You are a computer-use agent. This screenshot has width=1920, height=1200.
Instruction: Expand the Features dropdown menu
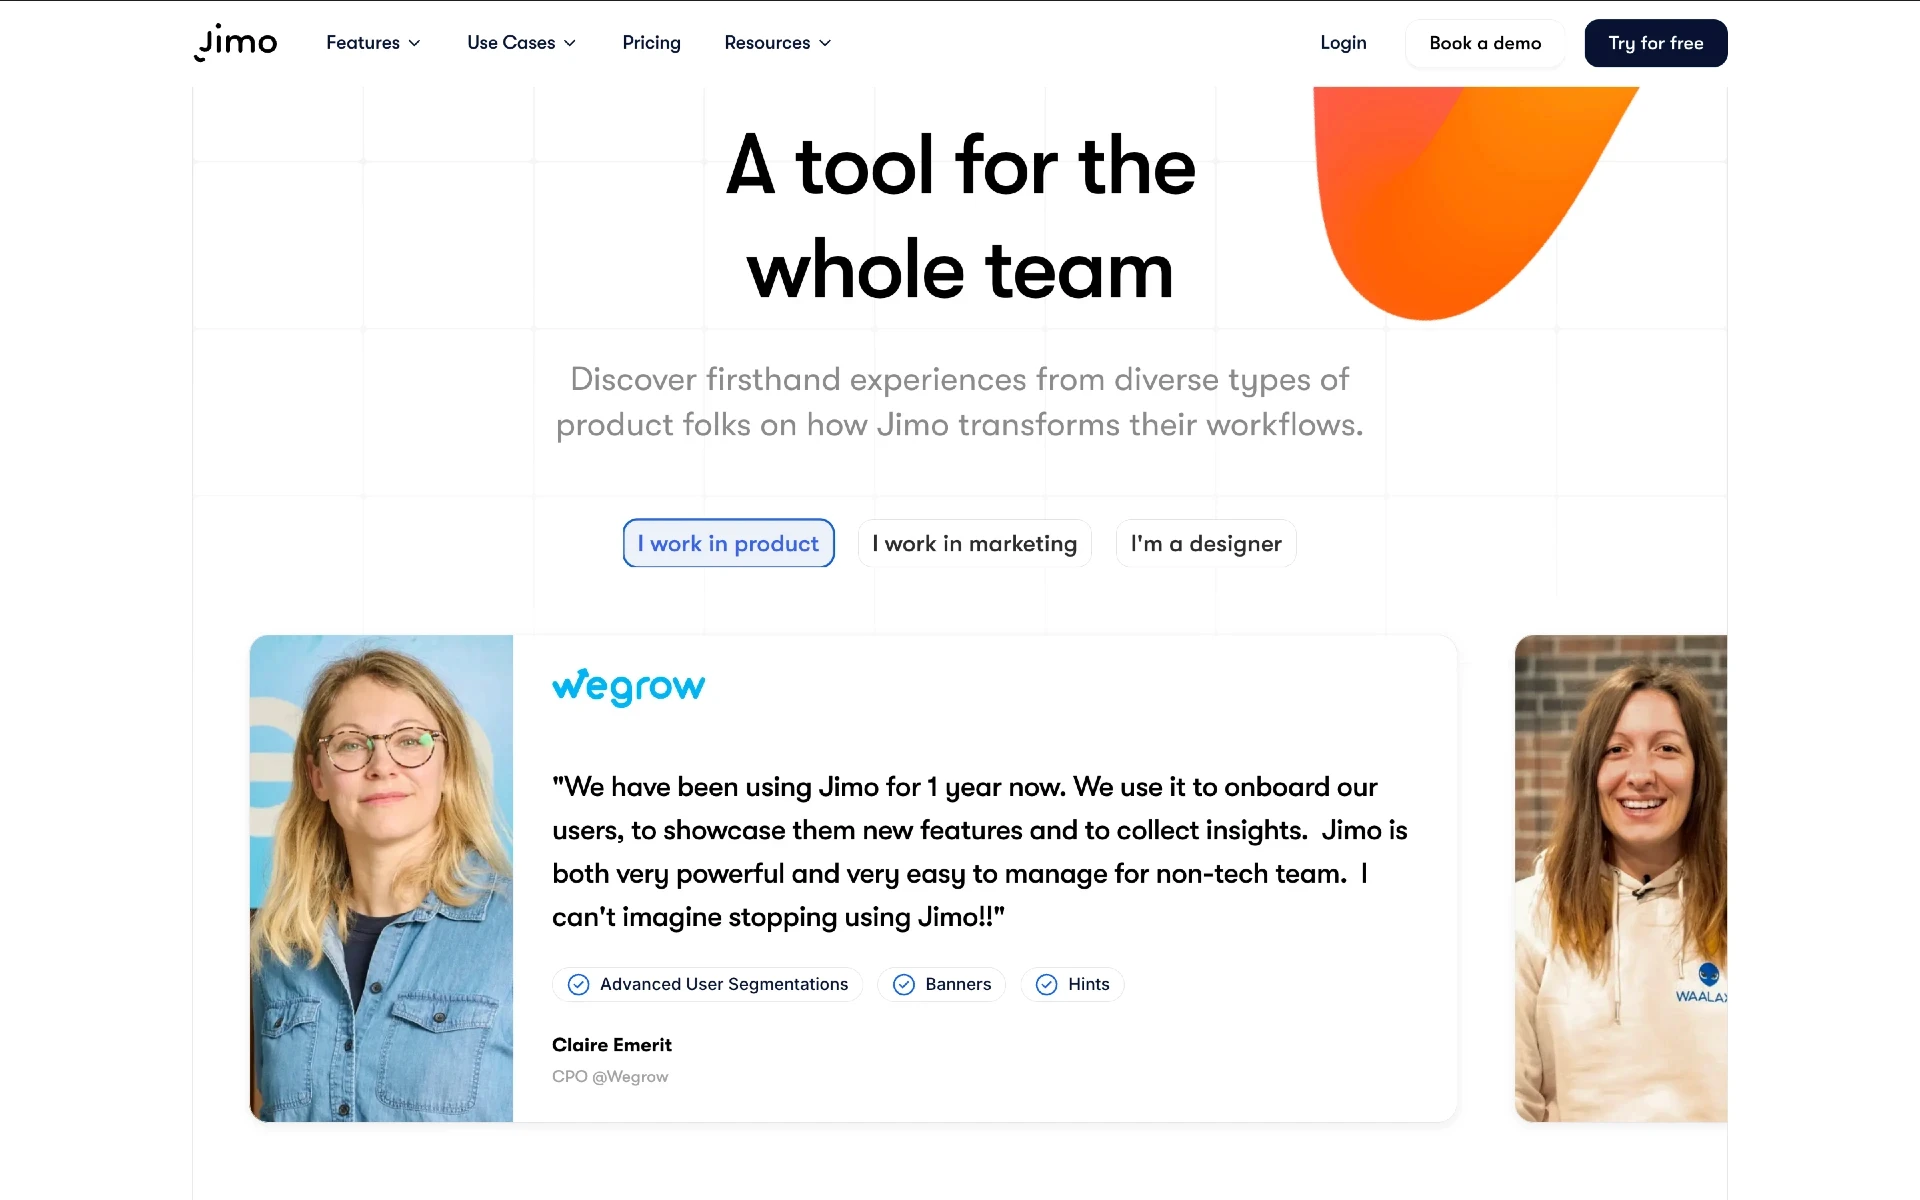click(x=373, y=43)
